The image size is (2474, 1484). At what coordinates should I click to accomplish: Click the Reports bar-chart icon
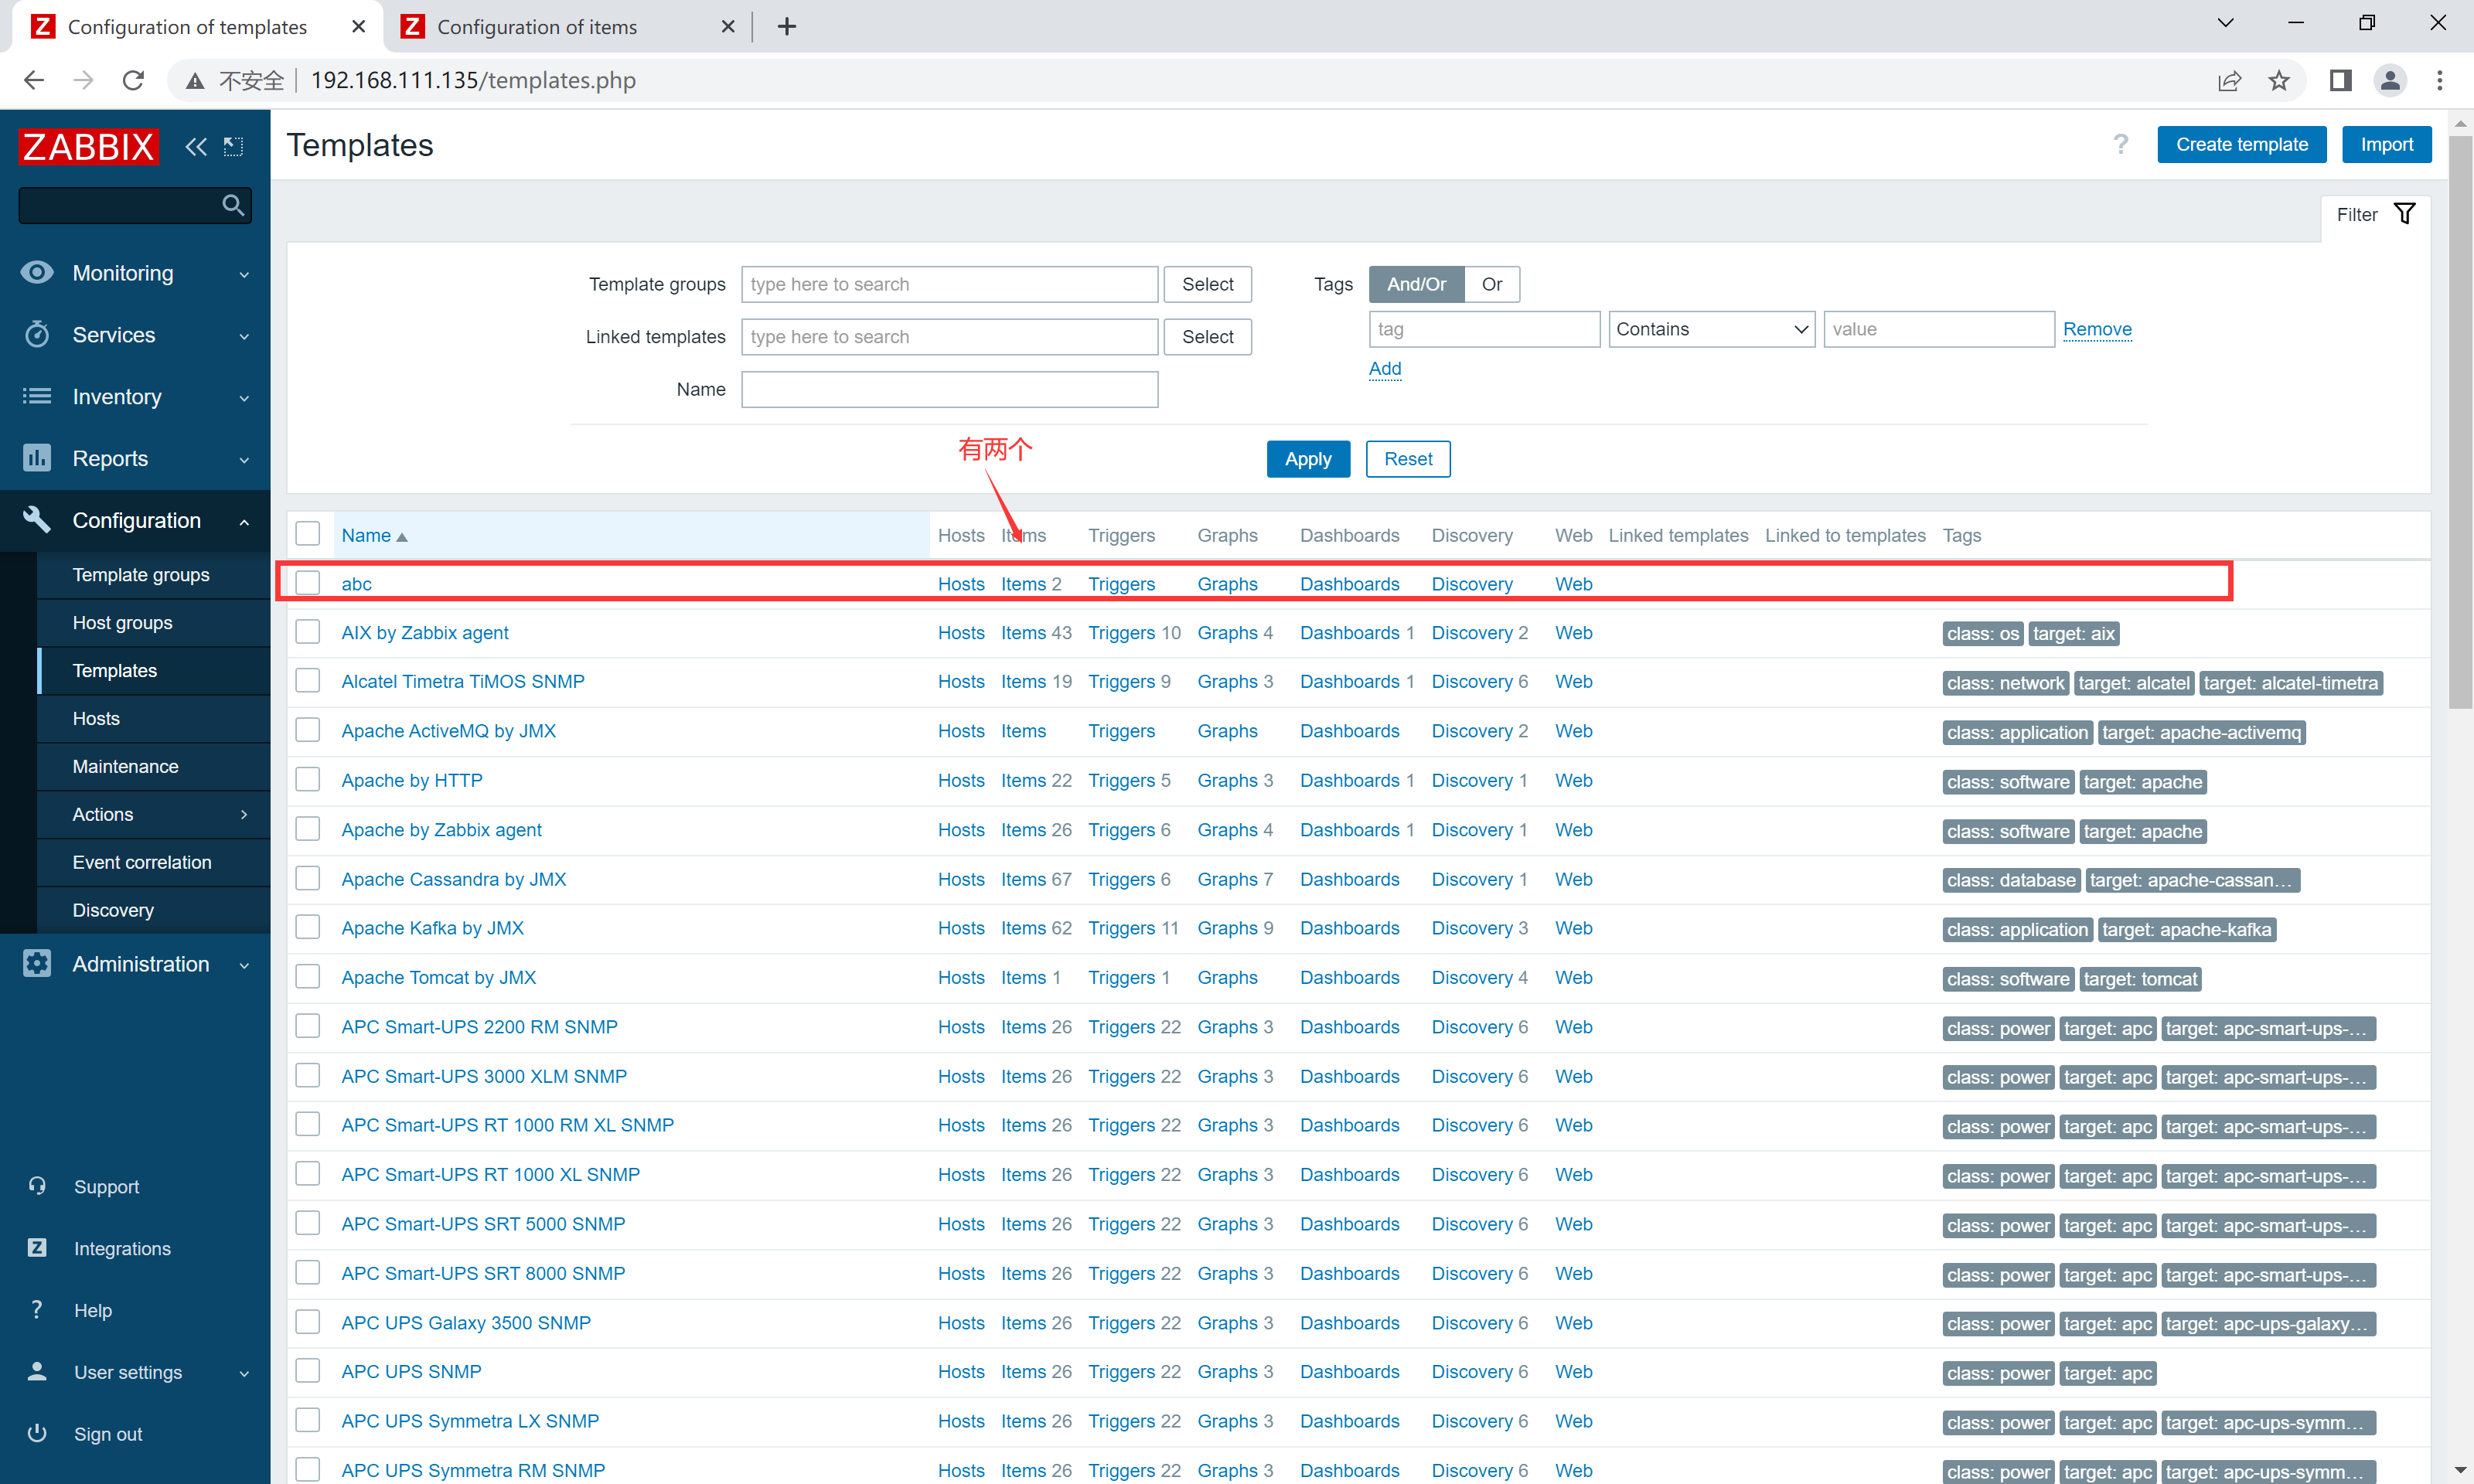click(37, 458)
